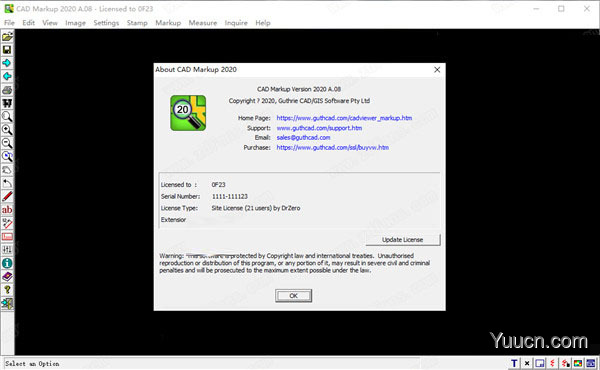This screenshot has width=600, height=370.
Task: Click the greyed redo arrow icon
Action: tap(7, 170)
